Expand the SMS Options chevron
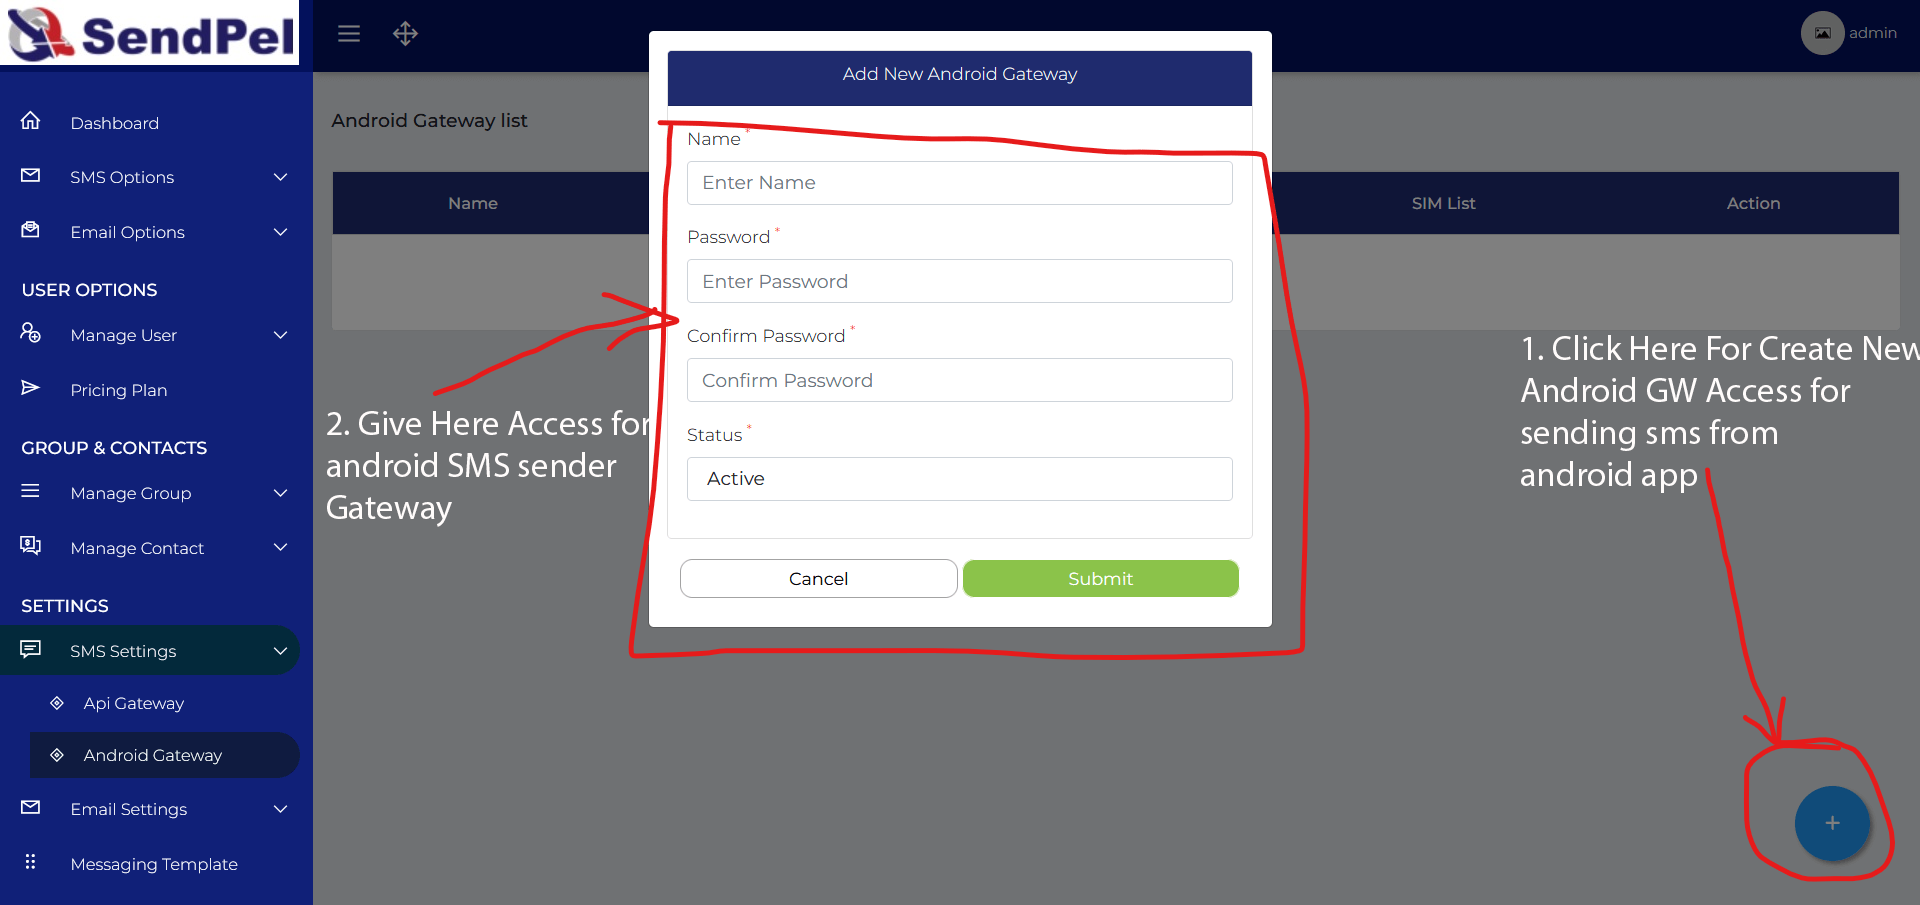 click(x=281, y=177)
